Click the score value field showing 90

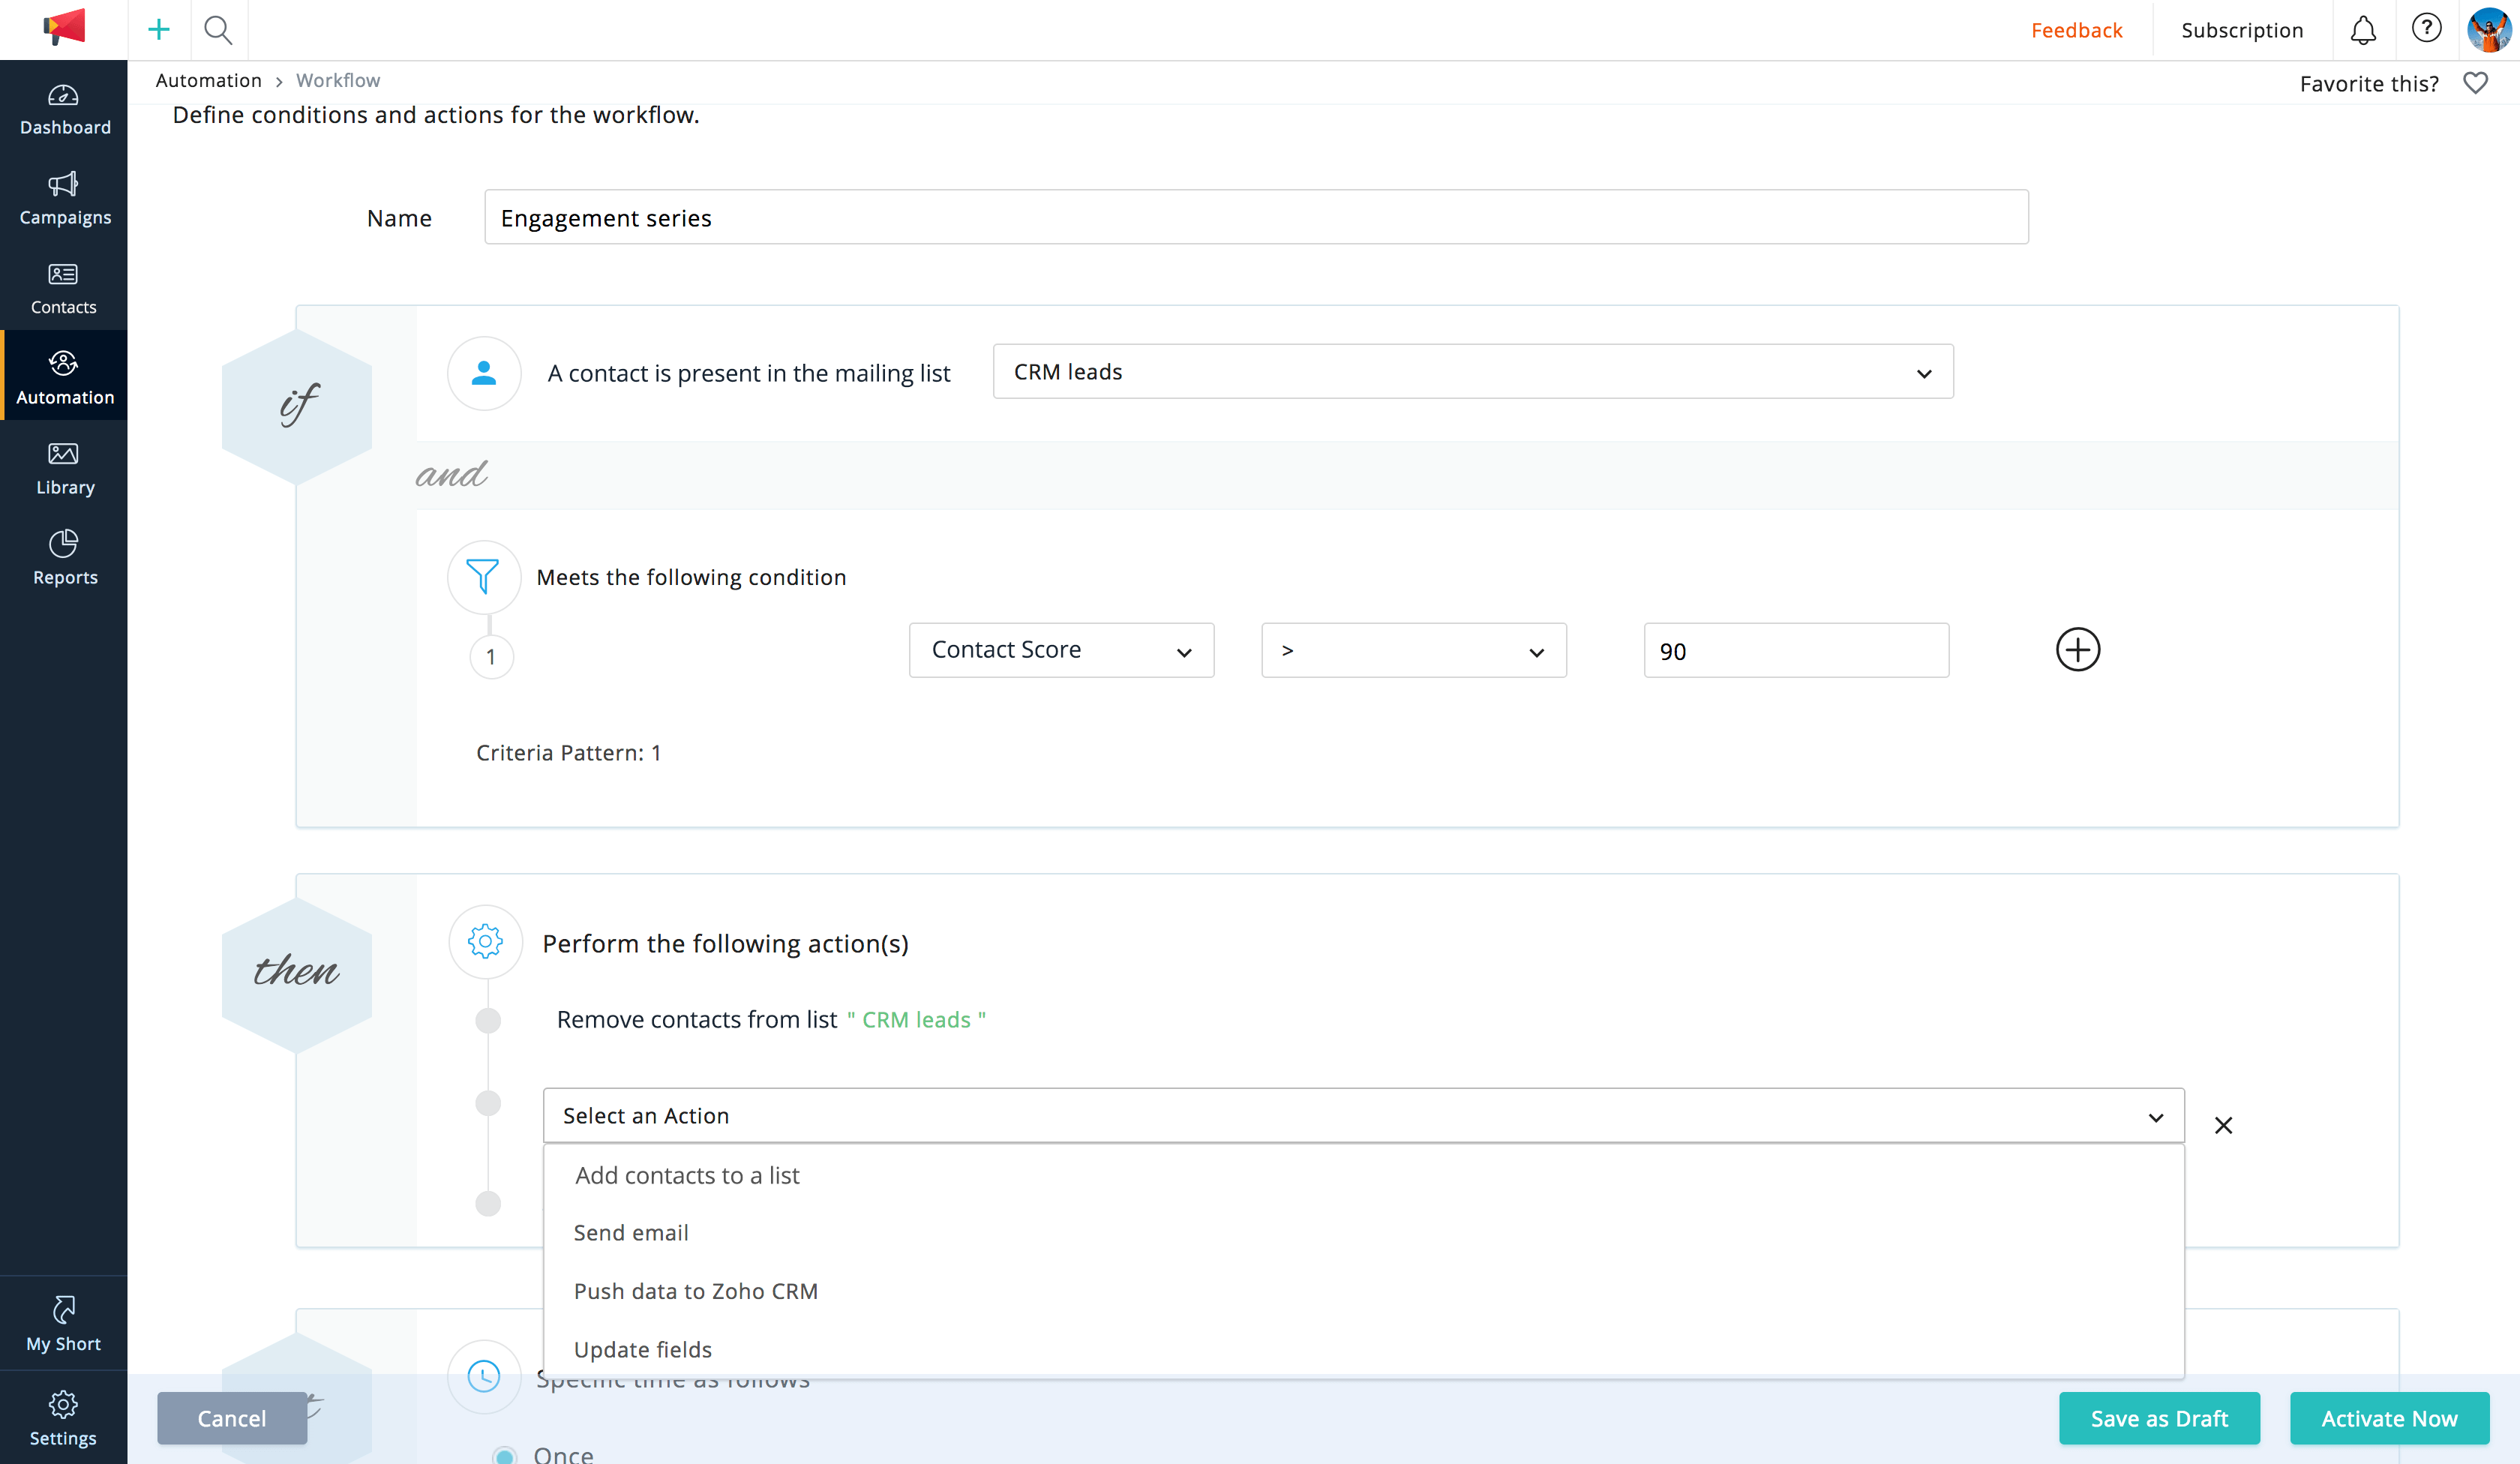(x=1796, y=650)
